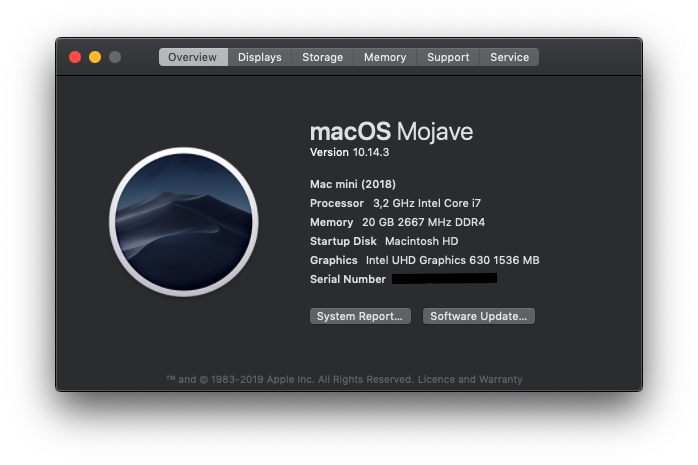Switch to the Memory tab

pos(385,57)
